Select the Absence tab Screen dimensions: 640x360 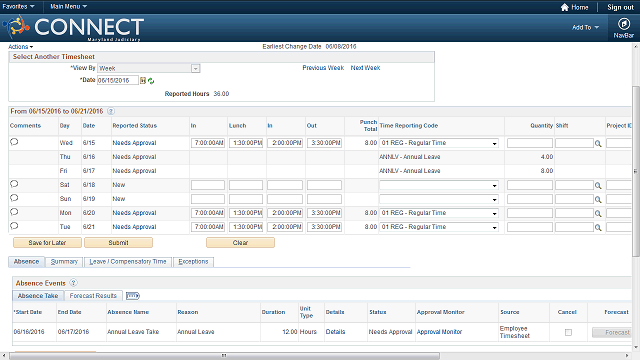(x=27, y=262)
